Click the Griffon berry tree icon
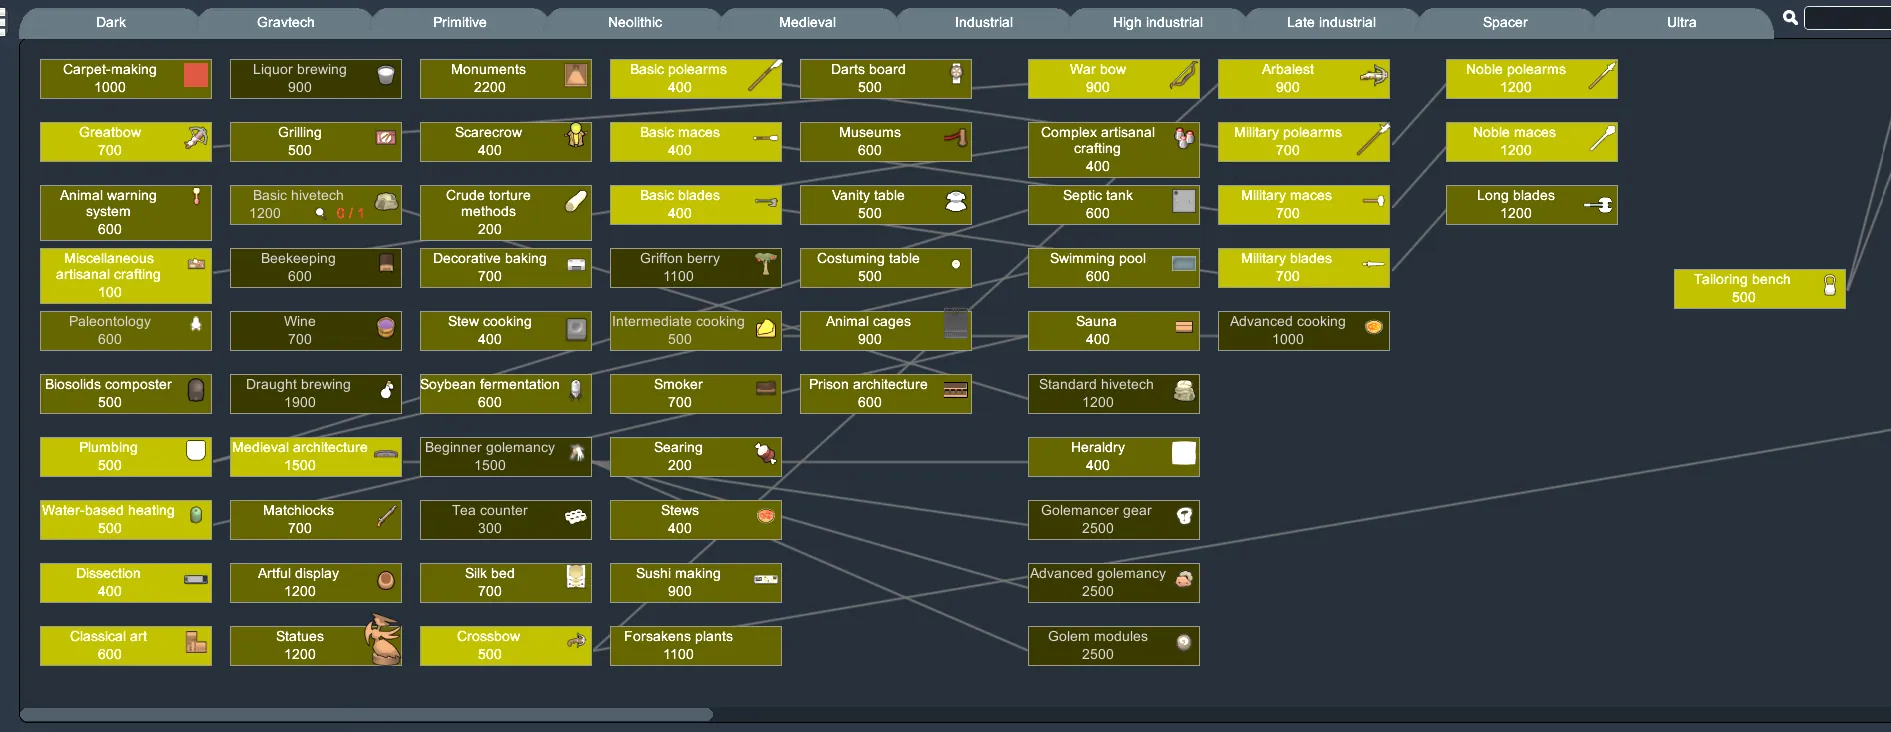The height and width of the screenshot is (732, 1891). point(766,264)
